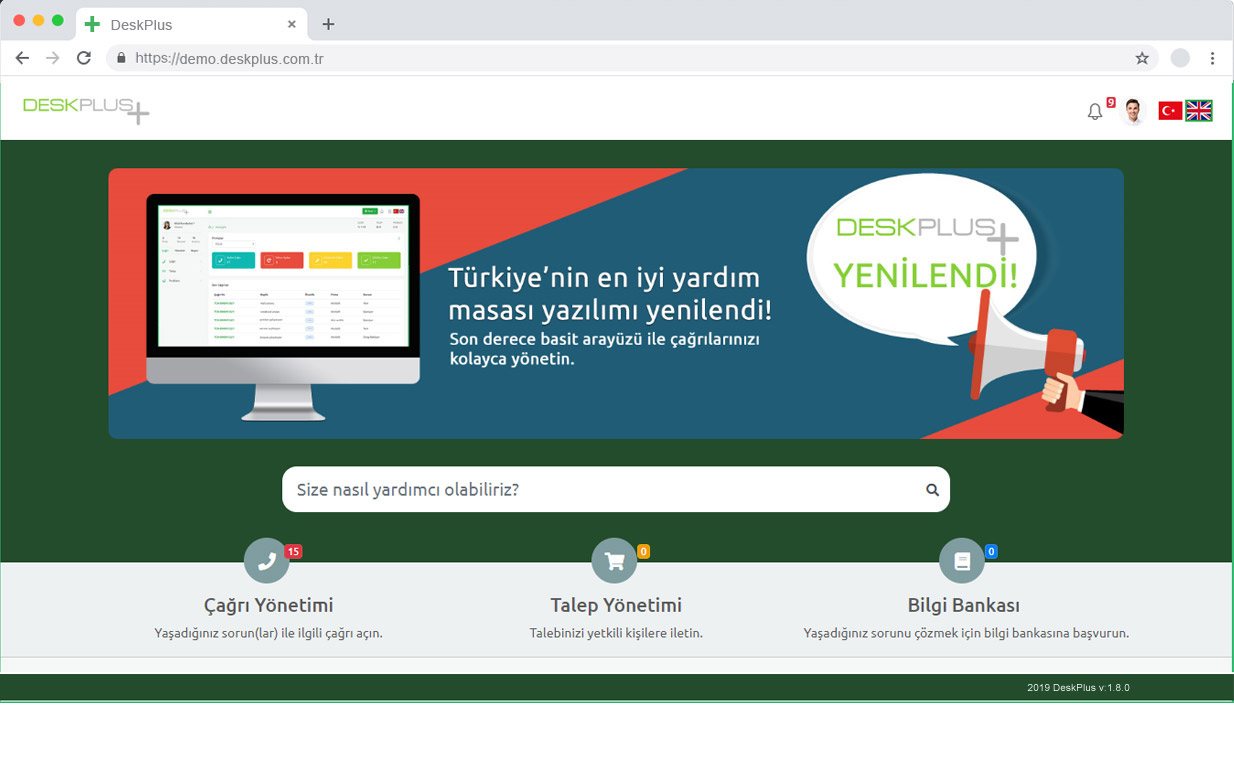
Task: Click the DeskPlus logo
Action: pyautogui.click(x=85, y=108)
